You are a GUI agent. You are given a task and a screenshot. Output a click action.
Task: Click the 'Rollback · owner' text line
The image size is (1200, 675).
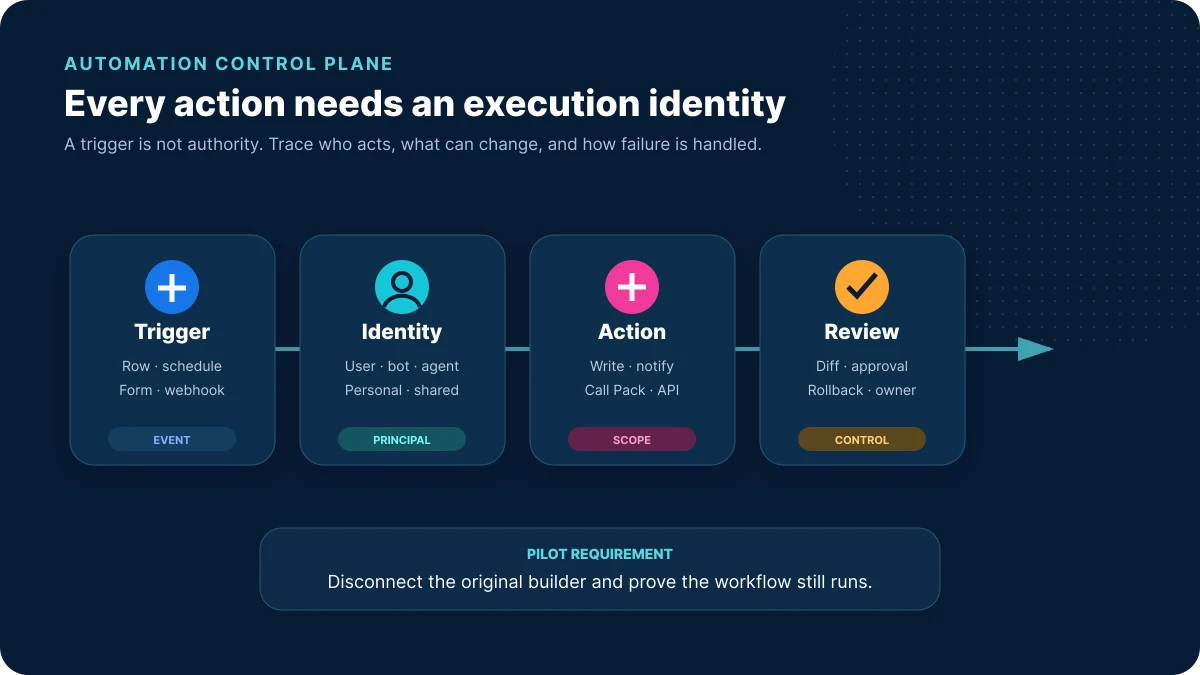pyautogui.click(x=862, y=390)
